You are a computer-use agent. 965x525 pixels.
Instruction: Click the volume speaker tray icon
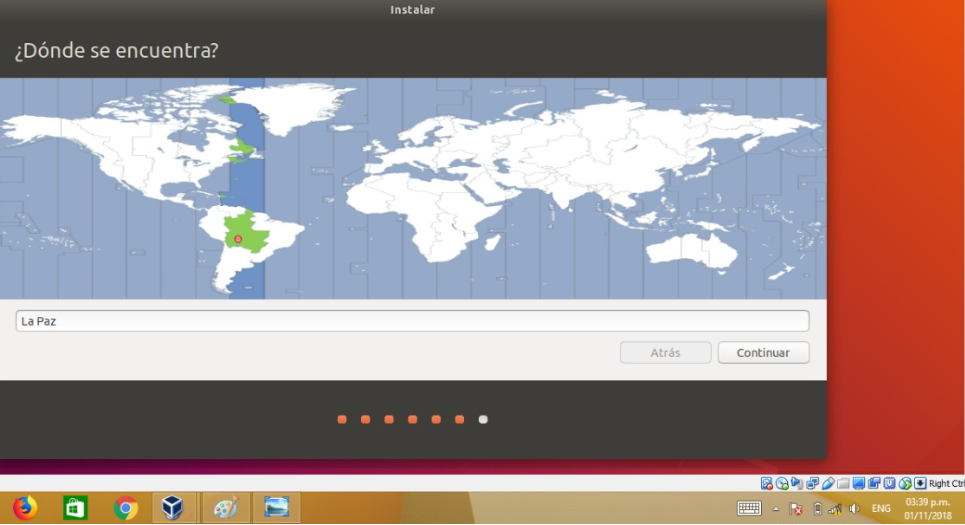click(x=854, y=508)
